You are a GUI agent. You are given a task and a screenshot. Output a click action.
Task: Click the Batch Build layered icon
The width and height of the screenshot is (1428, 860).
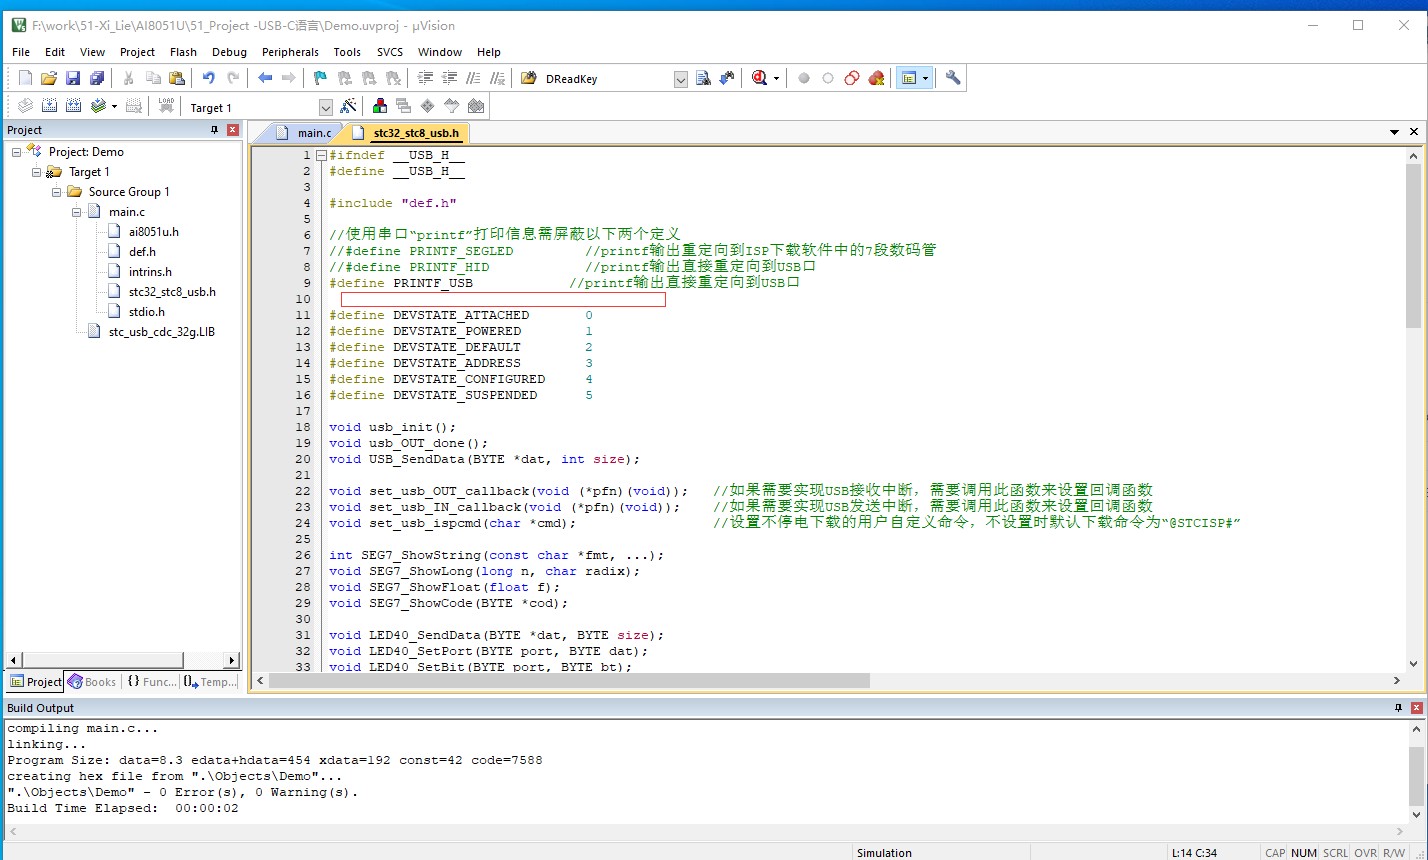[x=98, y=106]
